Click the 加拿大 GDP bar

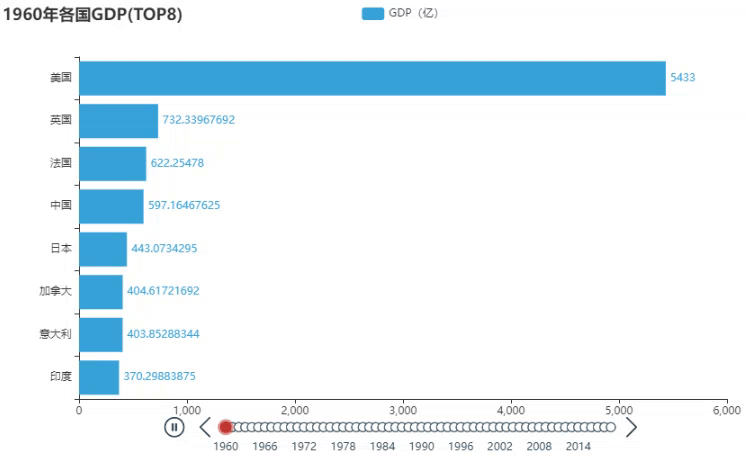101,292
